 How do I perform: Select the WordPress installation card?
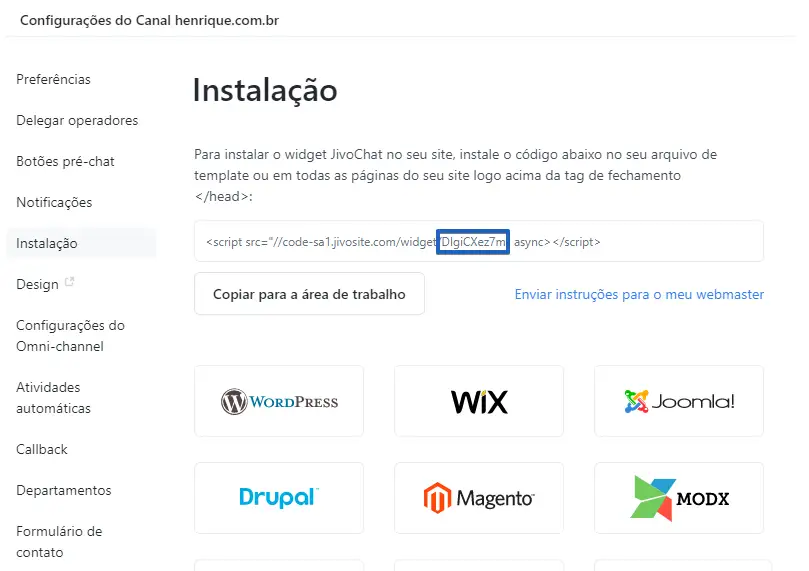coord(279,401)
